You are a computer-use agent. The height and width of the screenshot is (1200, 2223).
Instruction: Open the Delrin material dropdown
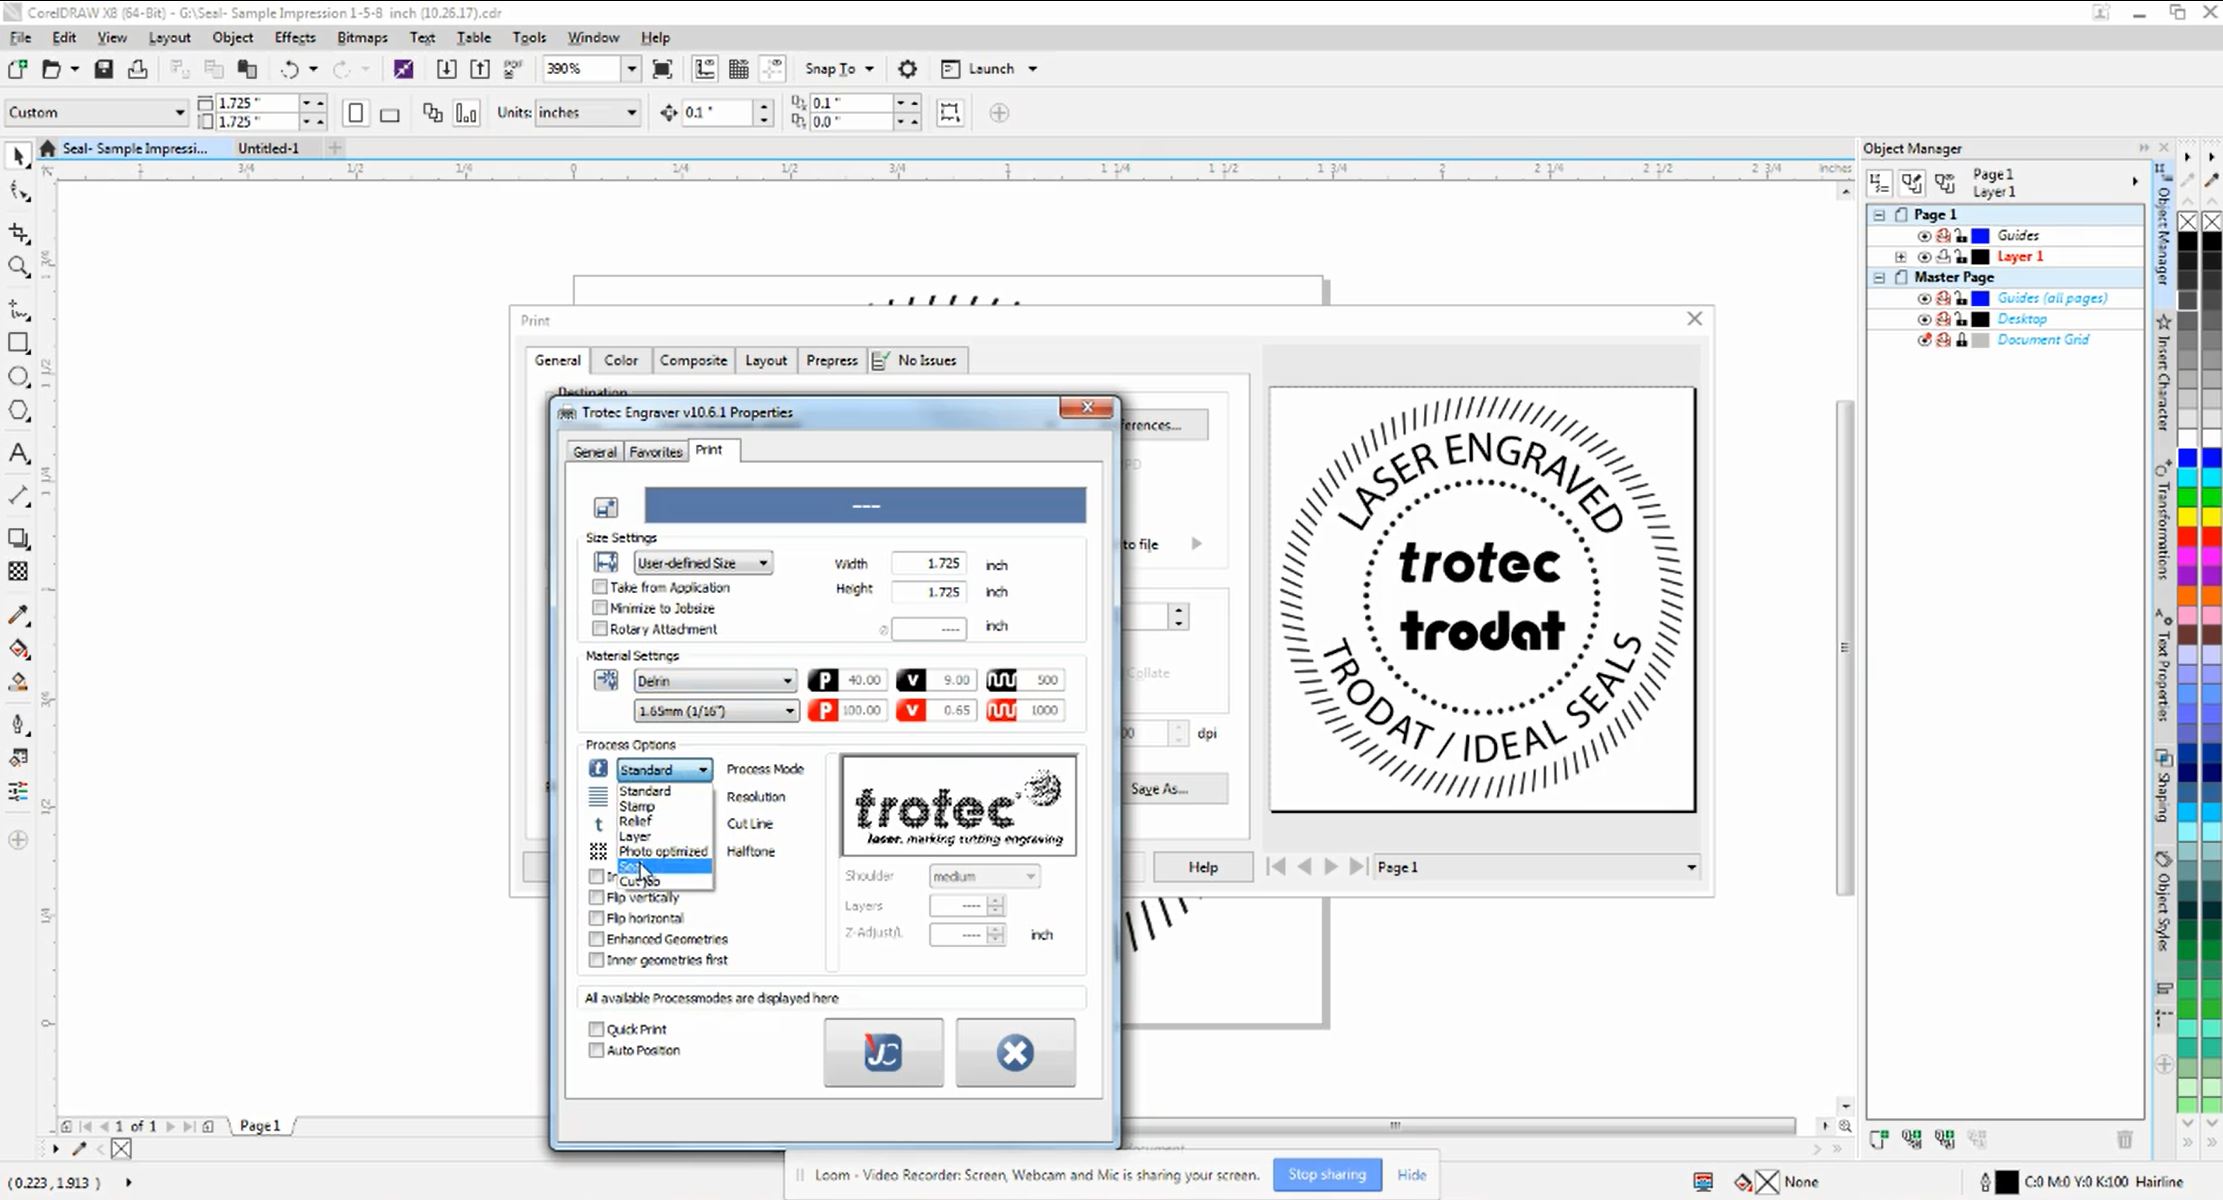click(715, 681)
